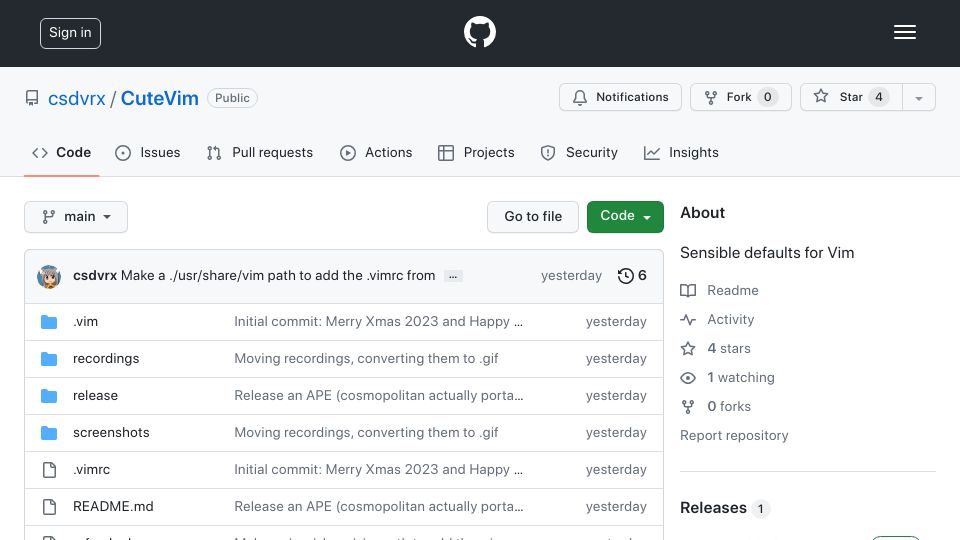
Task: Open the README.md file
Action: pyautogui.click(x=113, y=506)
